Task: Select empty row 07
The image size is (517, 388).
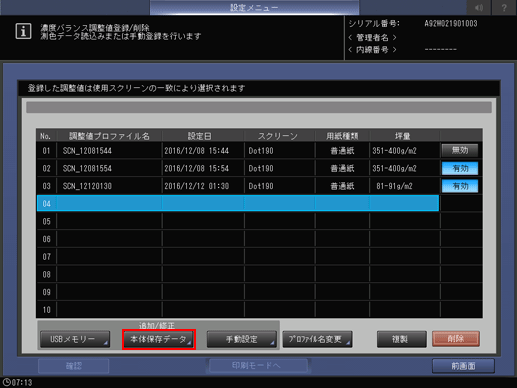Action: tap(238, 257)
